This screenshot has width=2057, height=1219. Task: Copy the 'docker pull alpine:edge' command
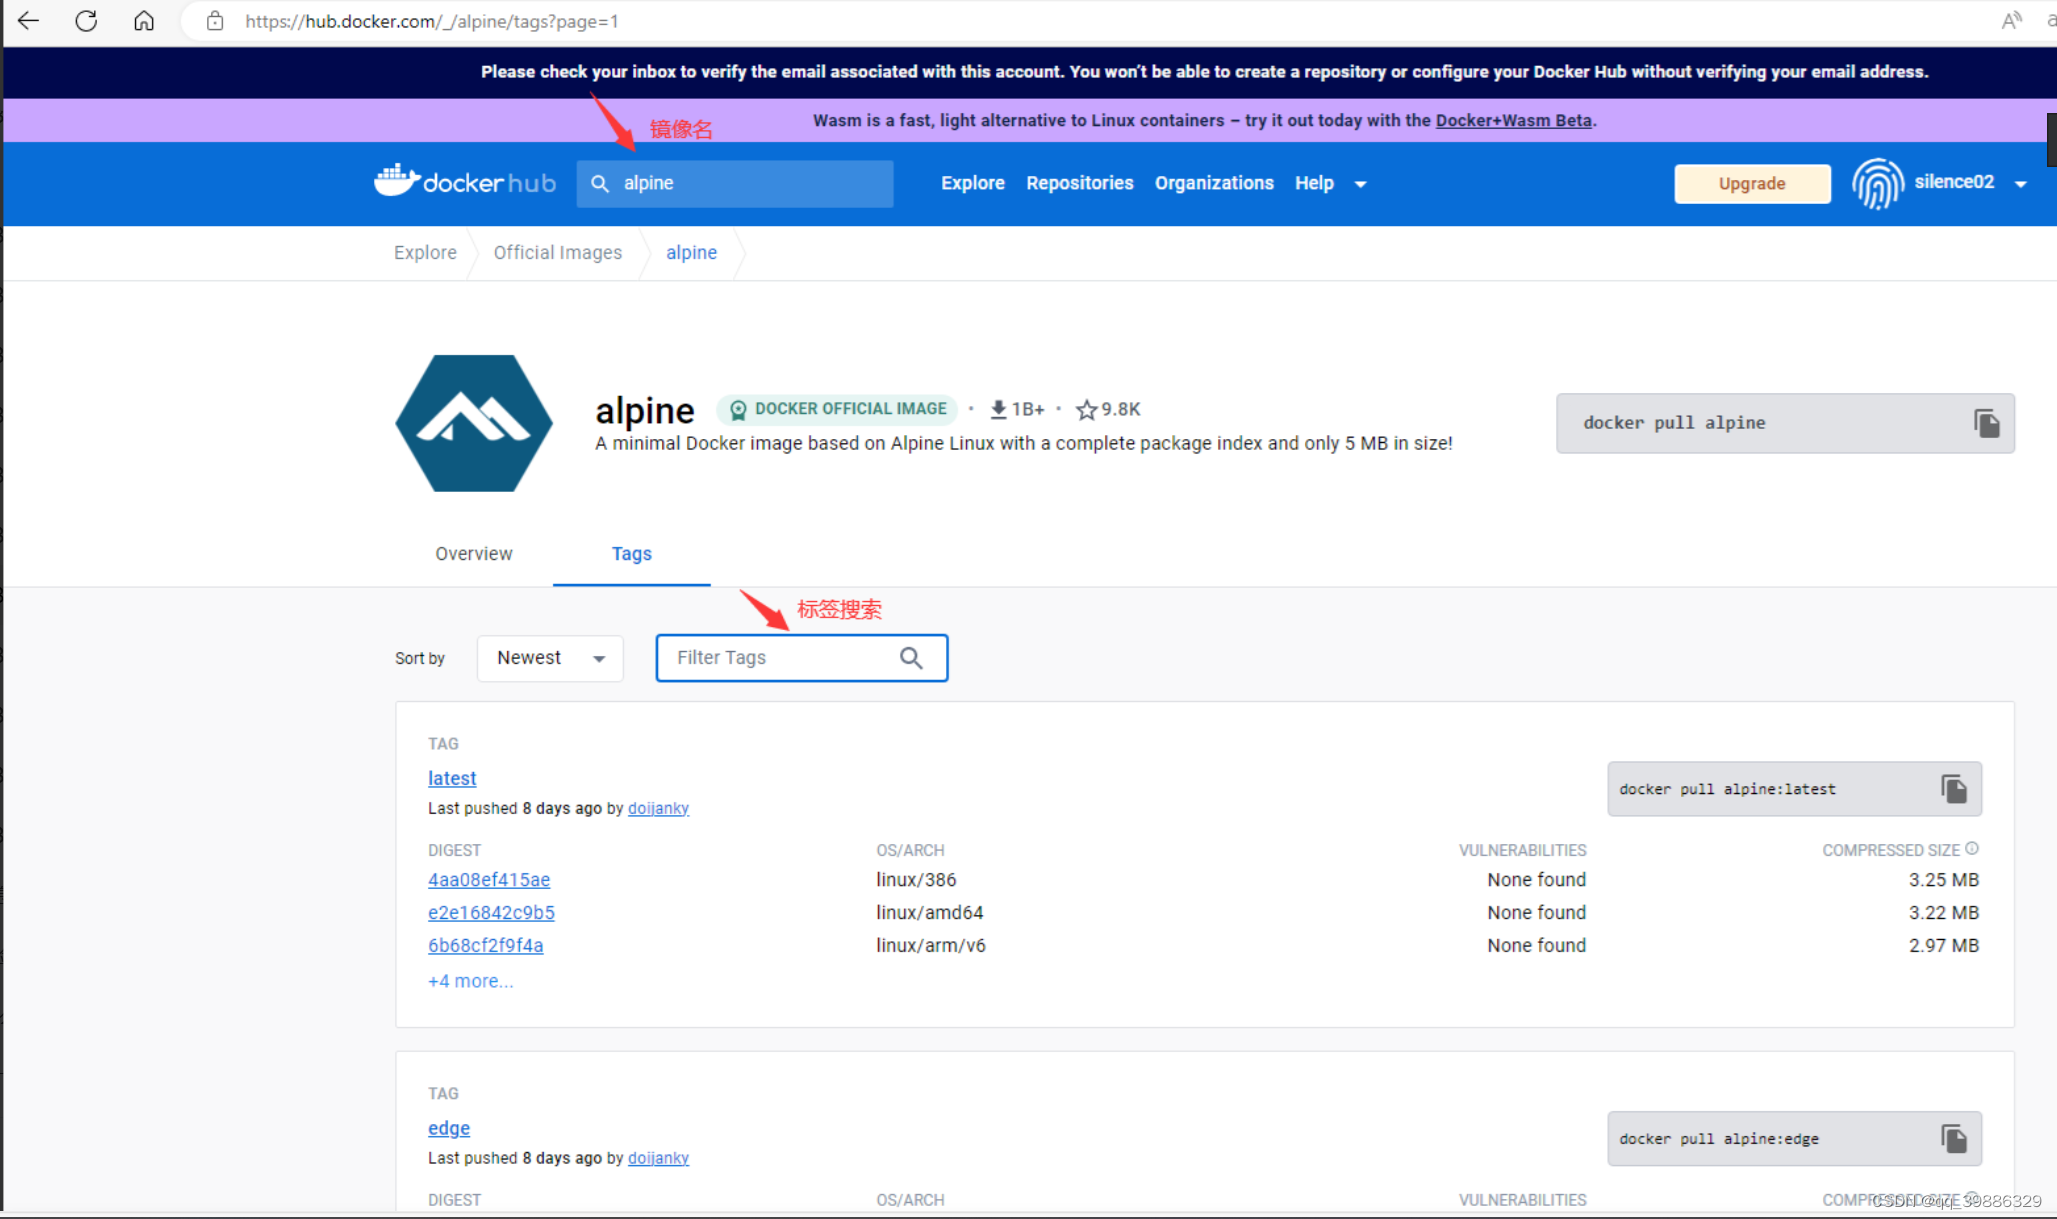pyautogui.click(x=1953, y=1139)
